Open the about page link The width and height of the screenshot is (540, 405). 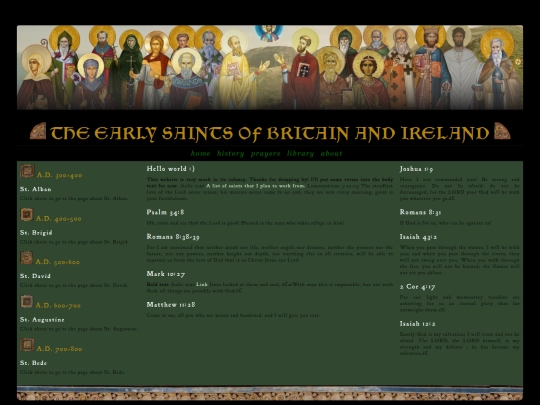pyautogui.click(x=331, y=154)
